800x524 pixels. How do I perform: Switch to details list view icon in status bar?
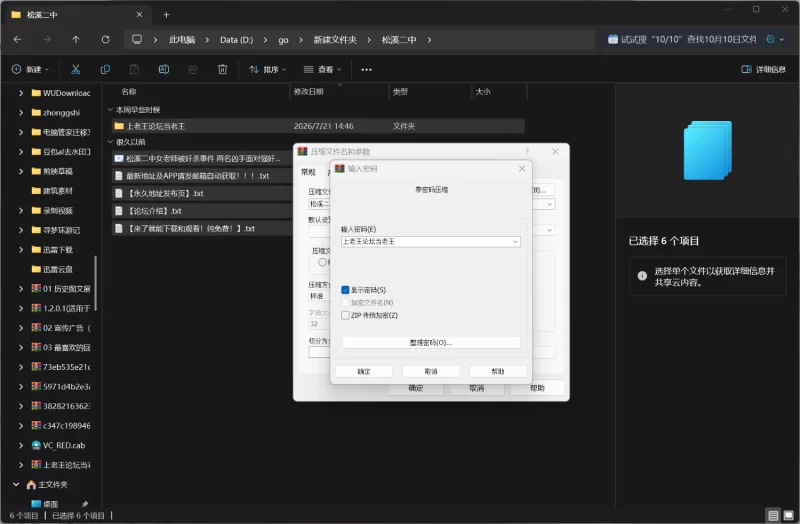773,515
